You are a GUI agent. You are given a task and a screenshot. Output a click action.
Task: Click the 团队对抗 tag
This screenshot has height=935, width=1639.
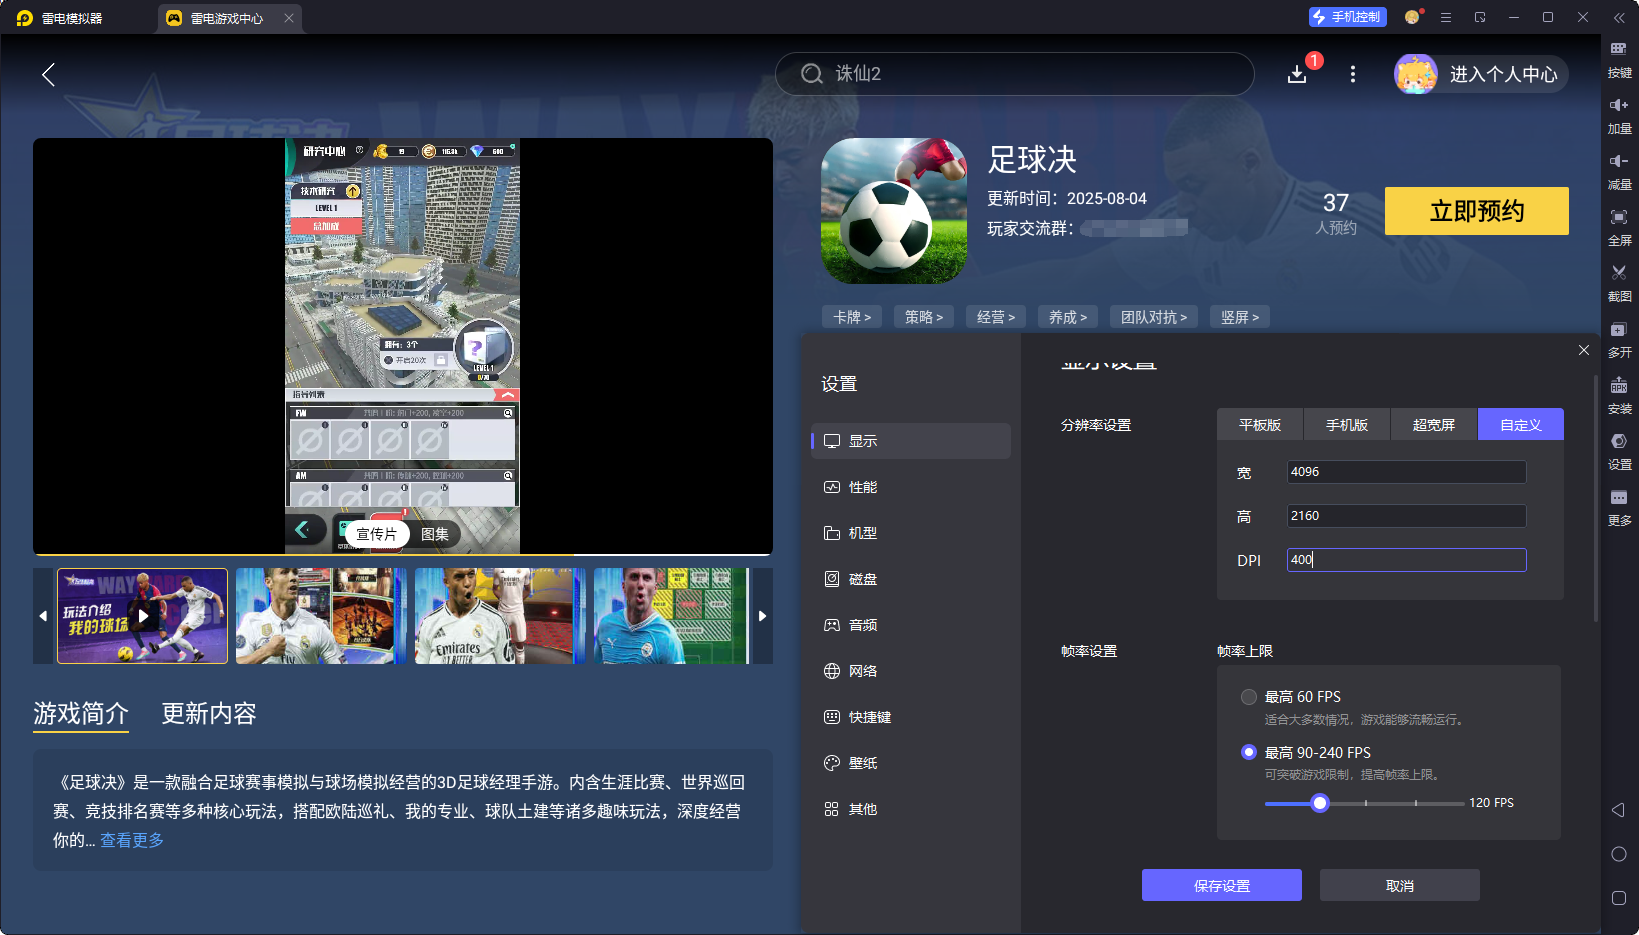tap(1154, 317)
